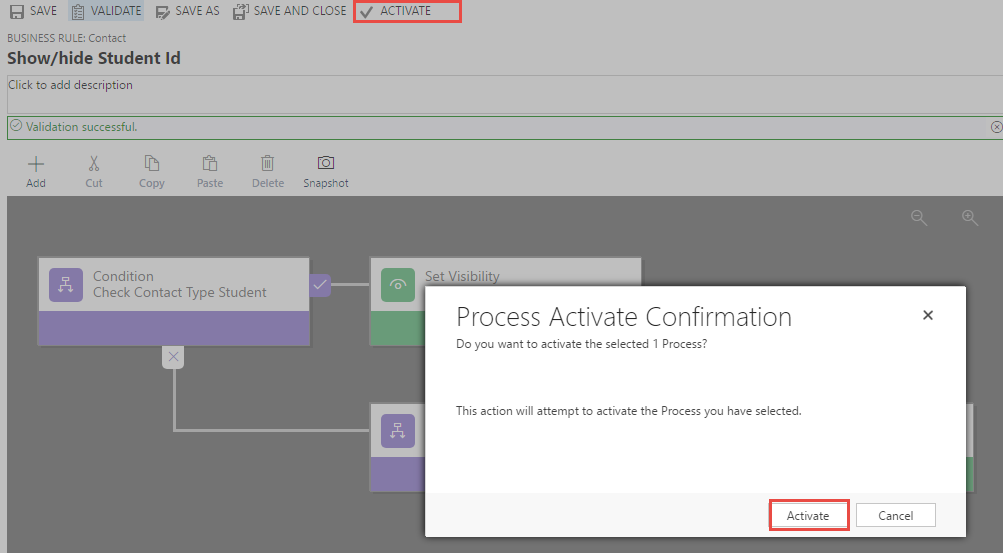The height and width of the screenshot is (553, 1003).
Task: Click the Cut scissors icon
Action: tap(94, 164)
